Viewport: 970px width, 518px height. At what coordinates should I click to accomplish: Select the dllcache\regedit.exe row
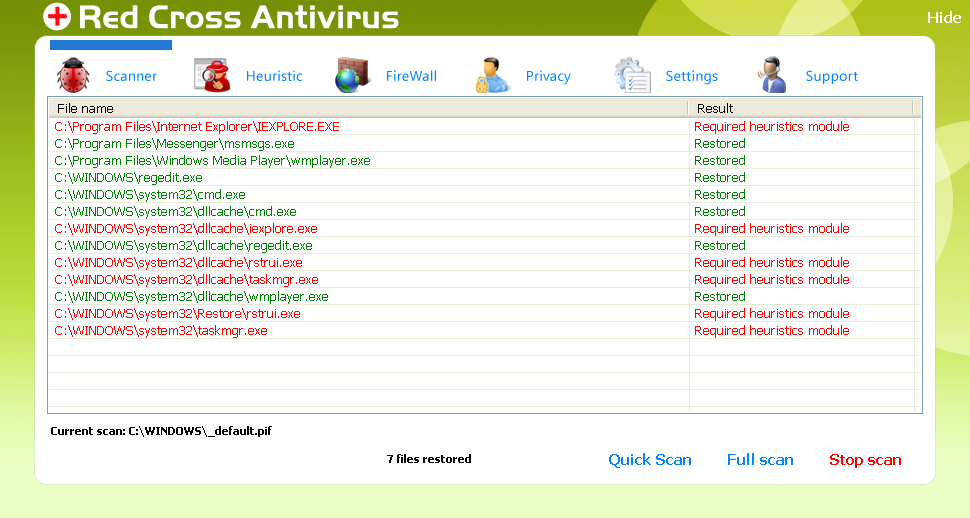click(x=484, y=246)
